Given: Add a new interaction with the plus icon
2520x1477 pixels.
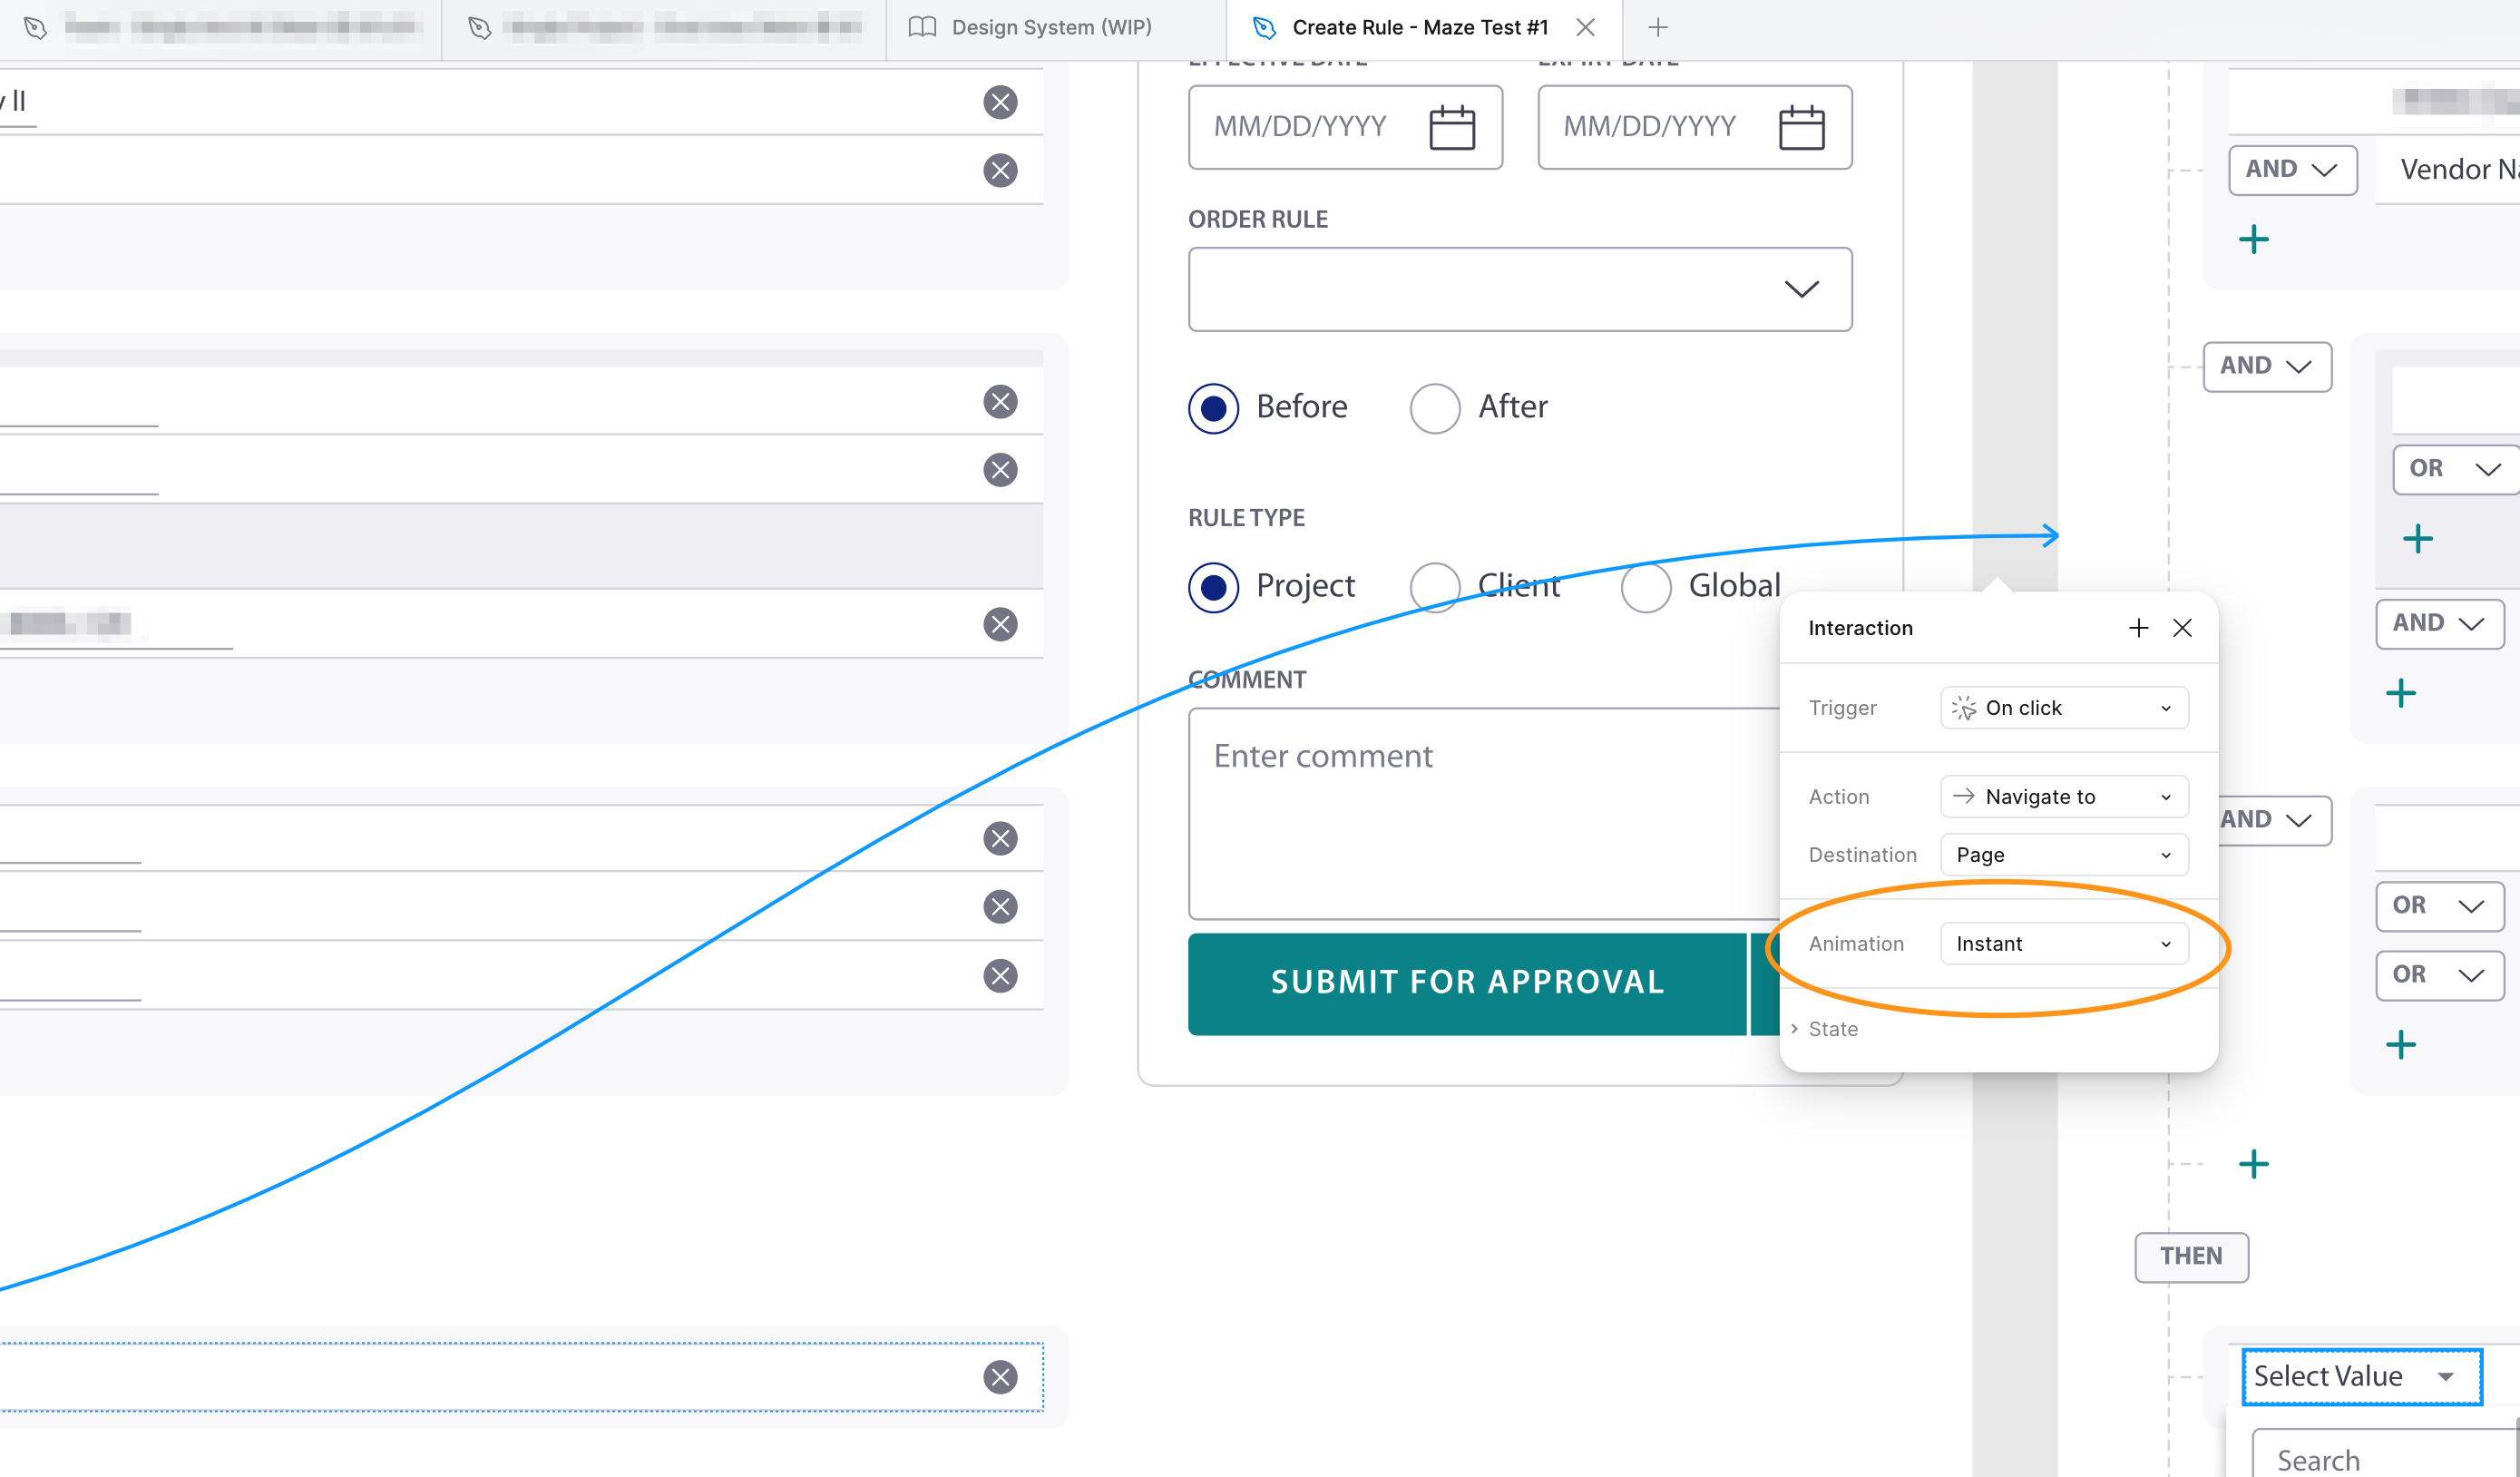Looking at the screenshot, I should [x=2138, y=628].
